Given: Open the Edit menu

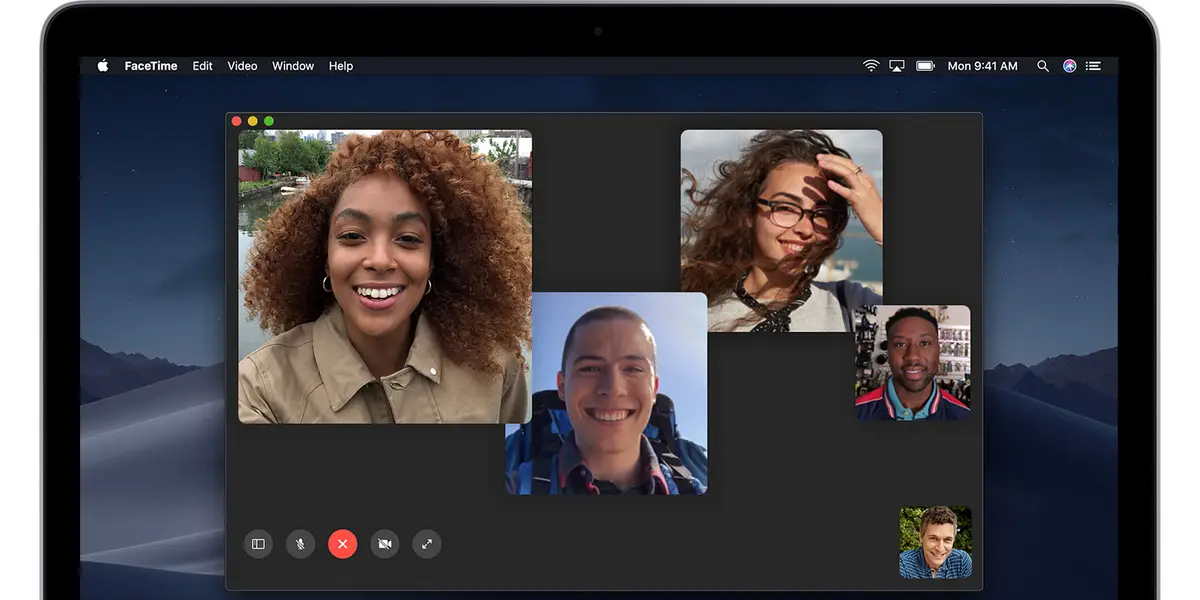Looking at the screenshot, I should click(203, 66).
